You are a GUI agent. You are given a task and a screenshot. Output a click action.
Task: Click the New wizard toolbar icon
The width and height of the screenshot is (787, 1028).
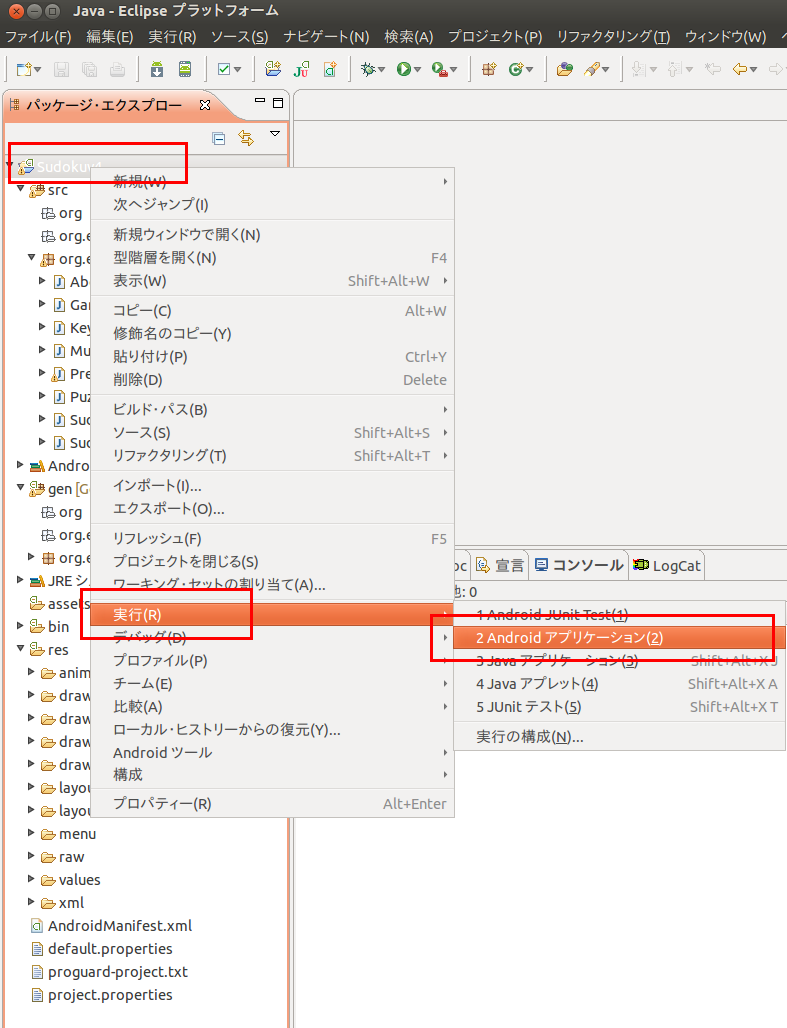[x=24, y=69]
